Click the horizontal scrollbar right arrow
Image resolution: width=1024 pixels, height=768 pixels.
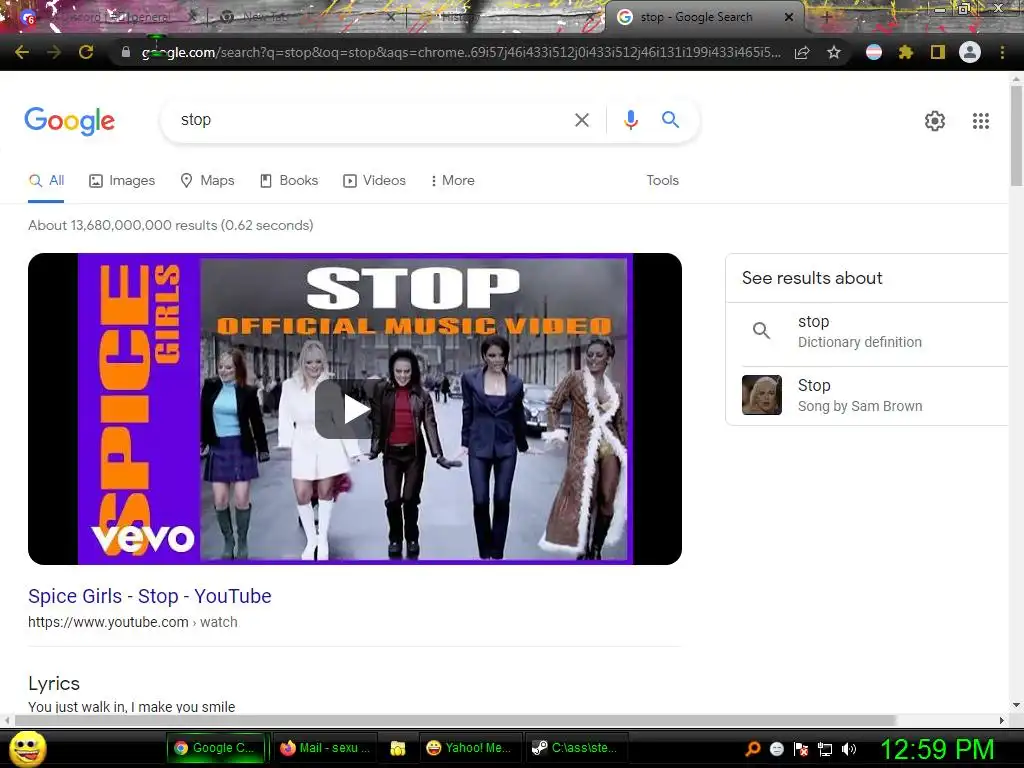(x=1002, y=720)
